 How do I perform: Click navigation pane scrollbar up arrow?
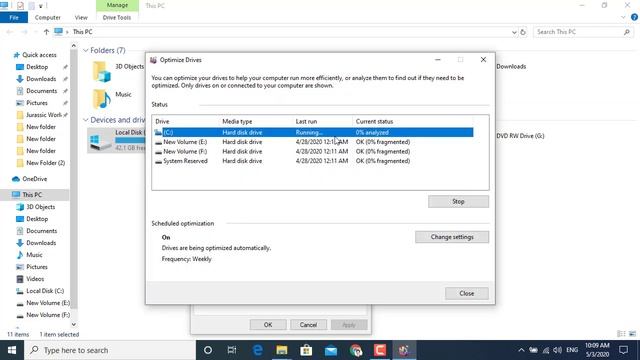(x=73, y=45)
